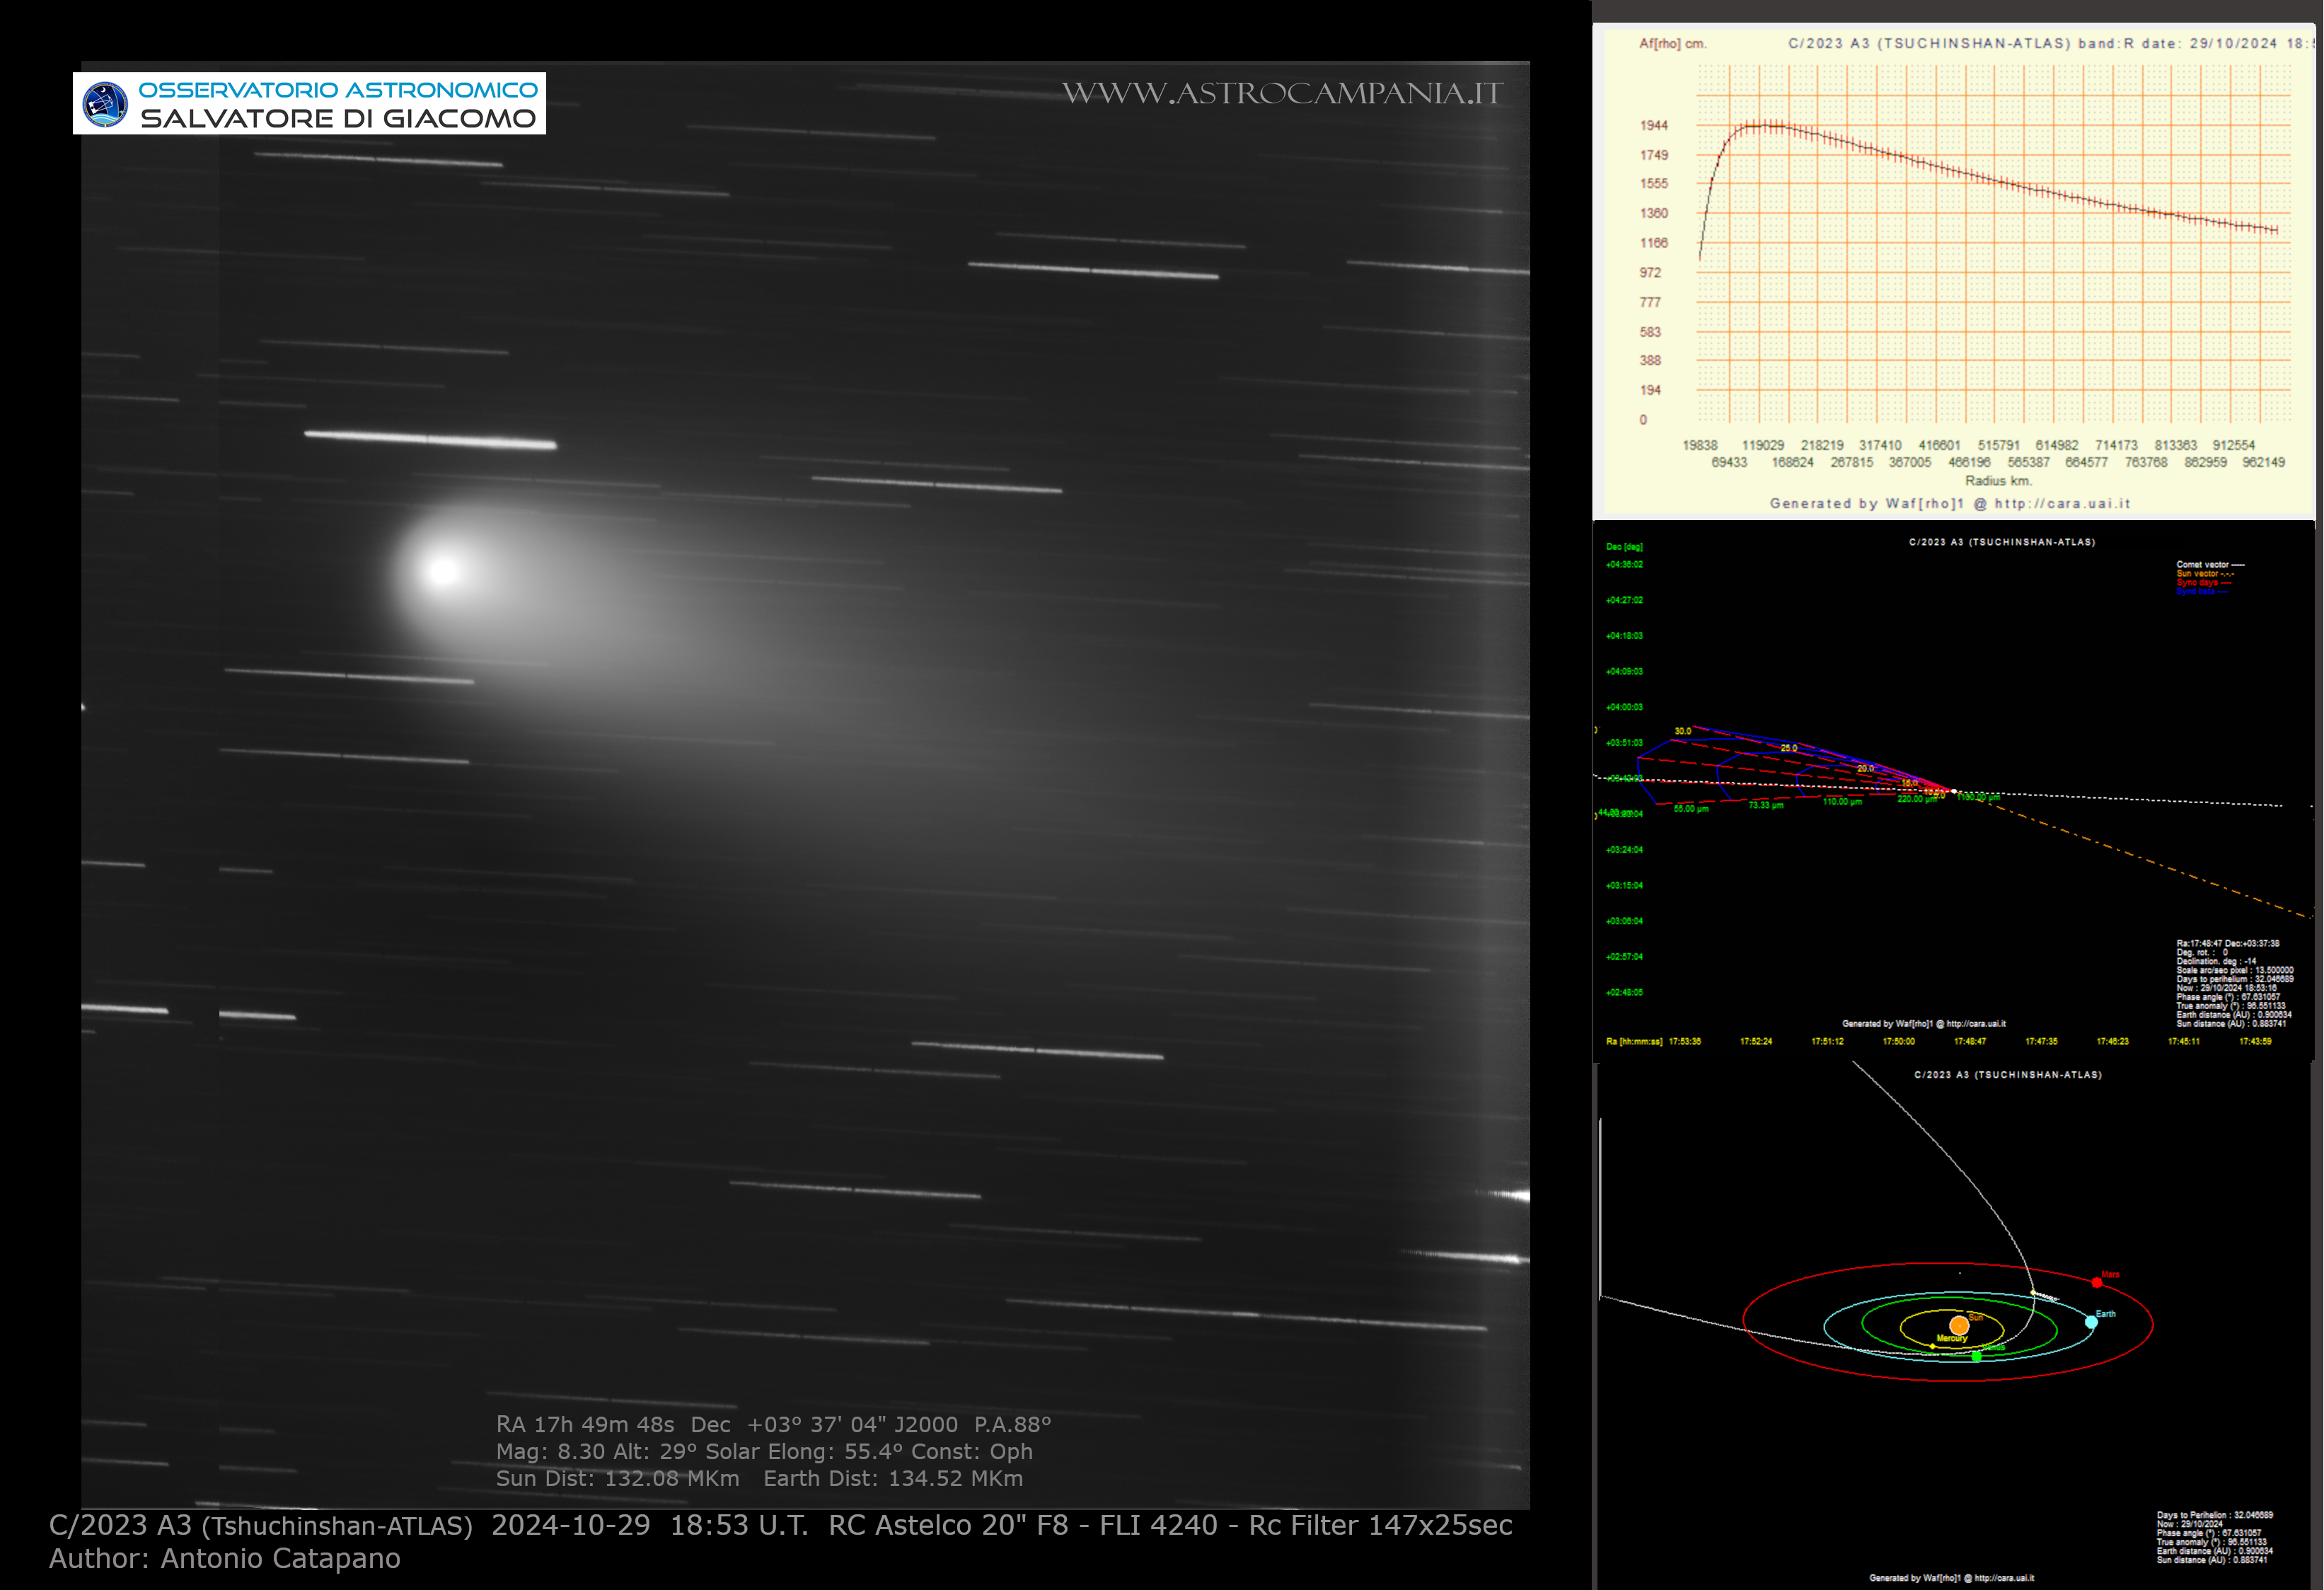Click Osservatorio Astronomico Salvatore Di Giacomo banner
The width and height of the screenshot is (2324, 1590).
[338, 104]
